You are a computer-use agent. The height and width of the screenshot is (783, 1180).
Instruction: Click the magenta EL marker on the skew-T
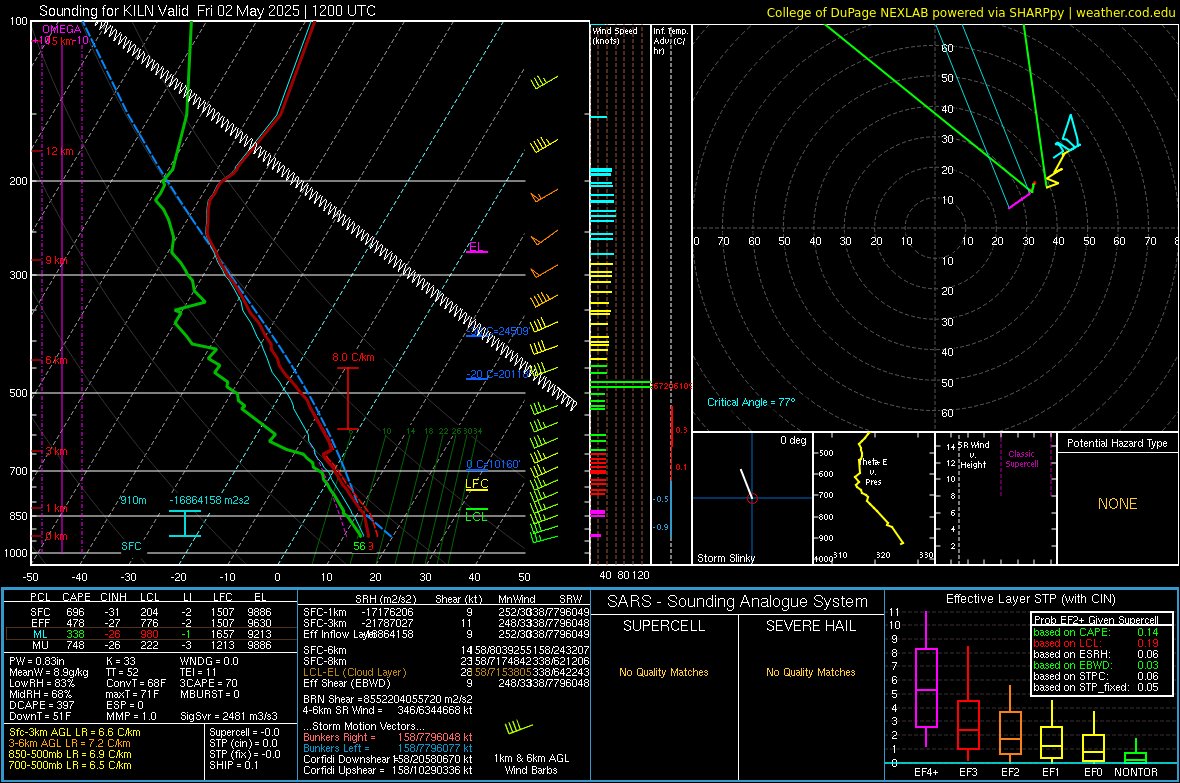[x=476, y=248]
